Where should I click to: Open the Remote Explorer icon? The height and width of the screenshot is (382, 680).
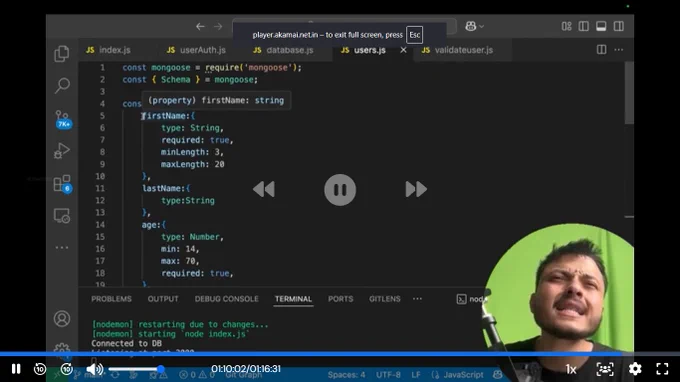tap(62, 215)
